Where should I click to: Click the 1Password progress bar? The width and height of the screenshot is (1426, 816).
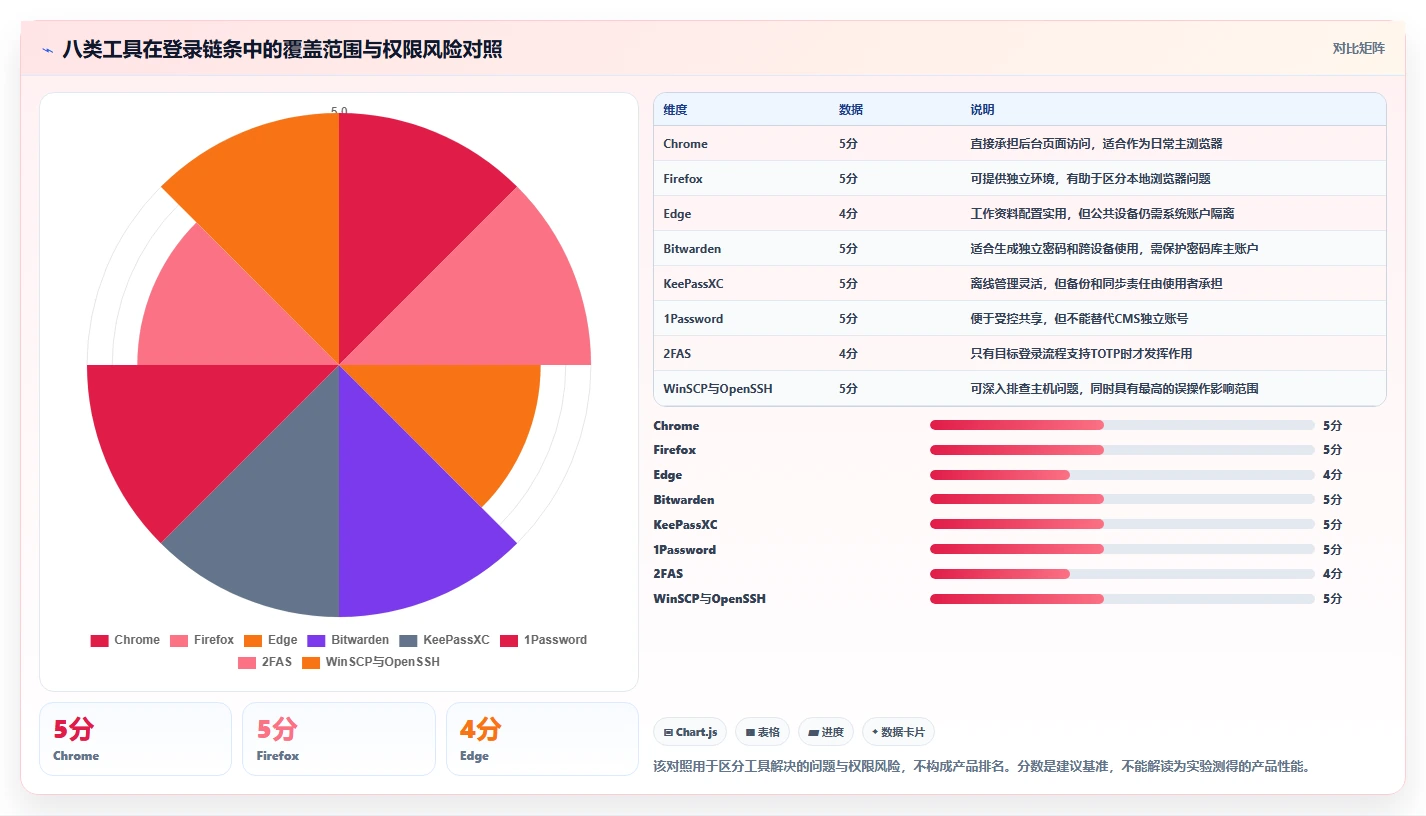(x=1122, y=549)
